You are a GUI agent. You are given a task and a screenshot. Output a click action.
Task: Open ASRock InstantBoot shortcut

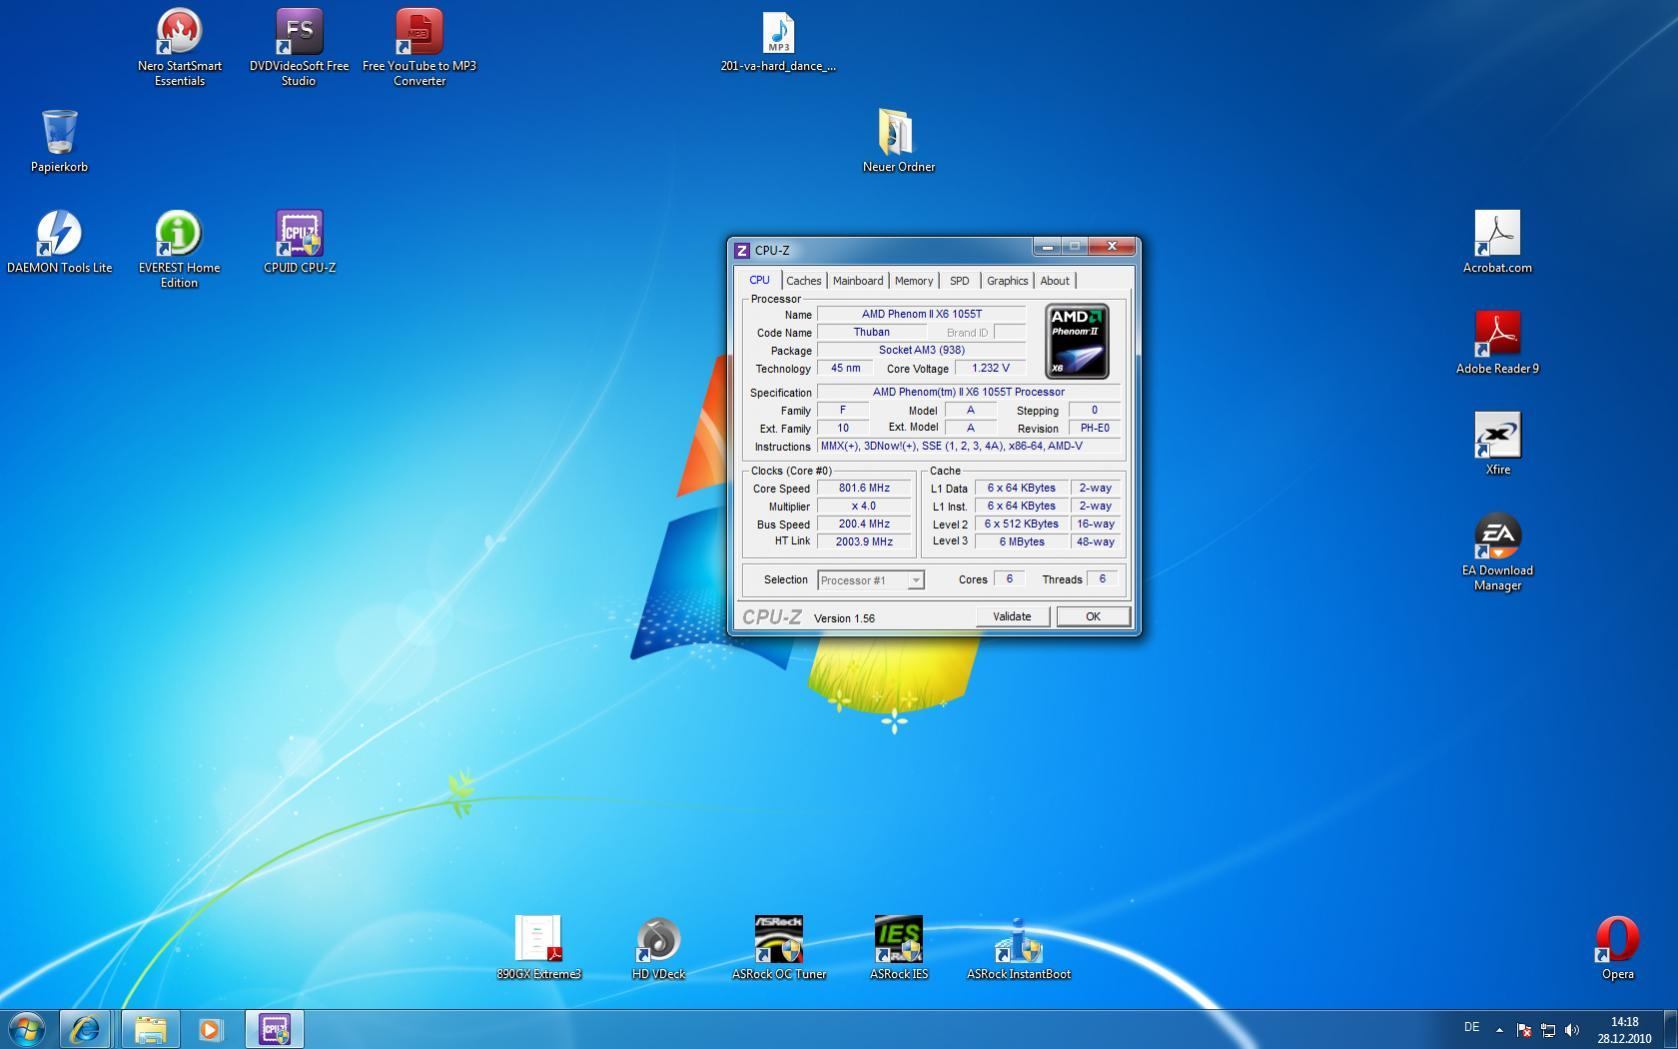point(1018,948)
